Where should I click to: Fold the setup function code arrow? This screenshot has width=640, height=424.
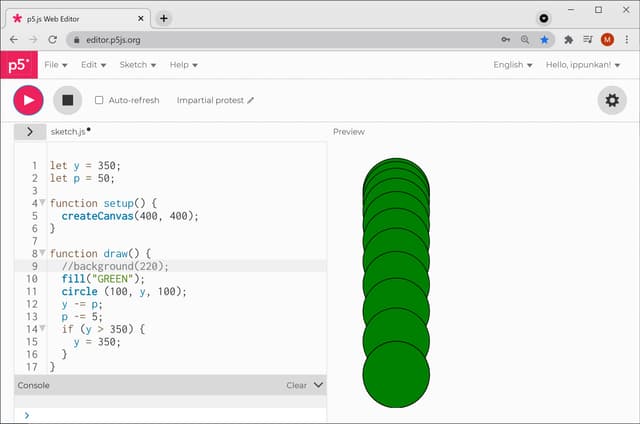42,203
